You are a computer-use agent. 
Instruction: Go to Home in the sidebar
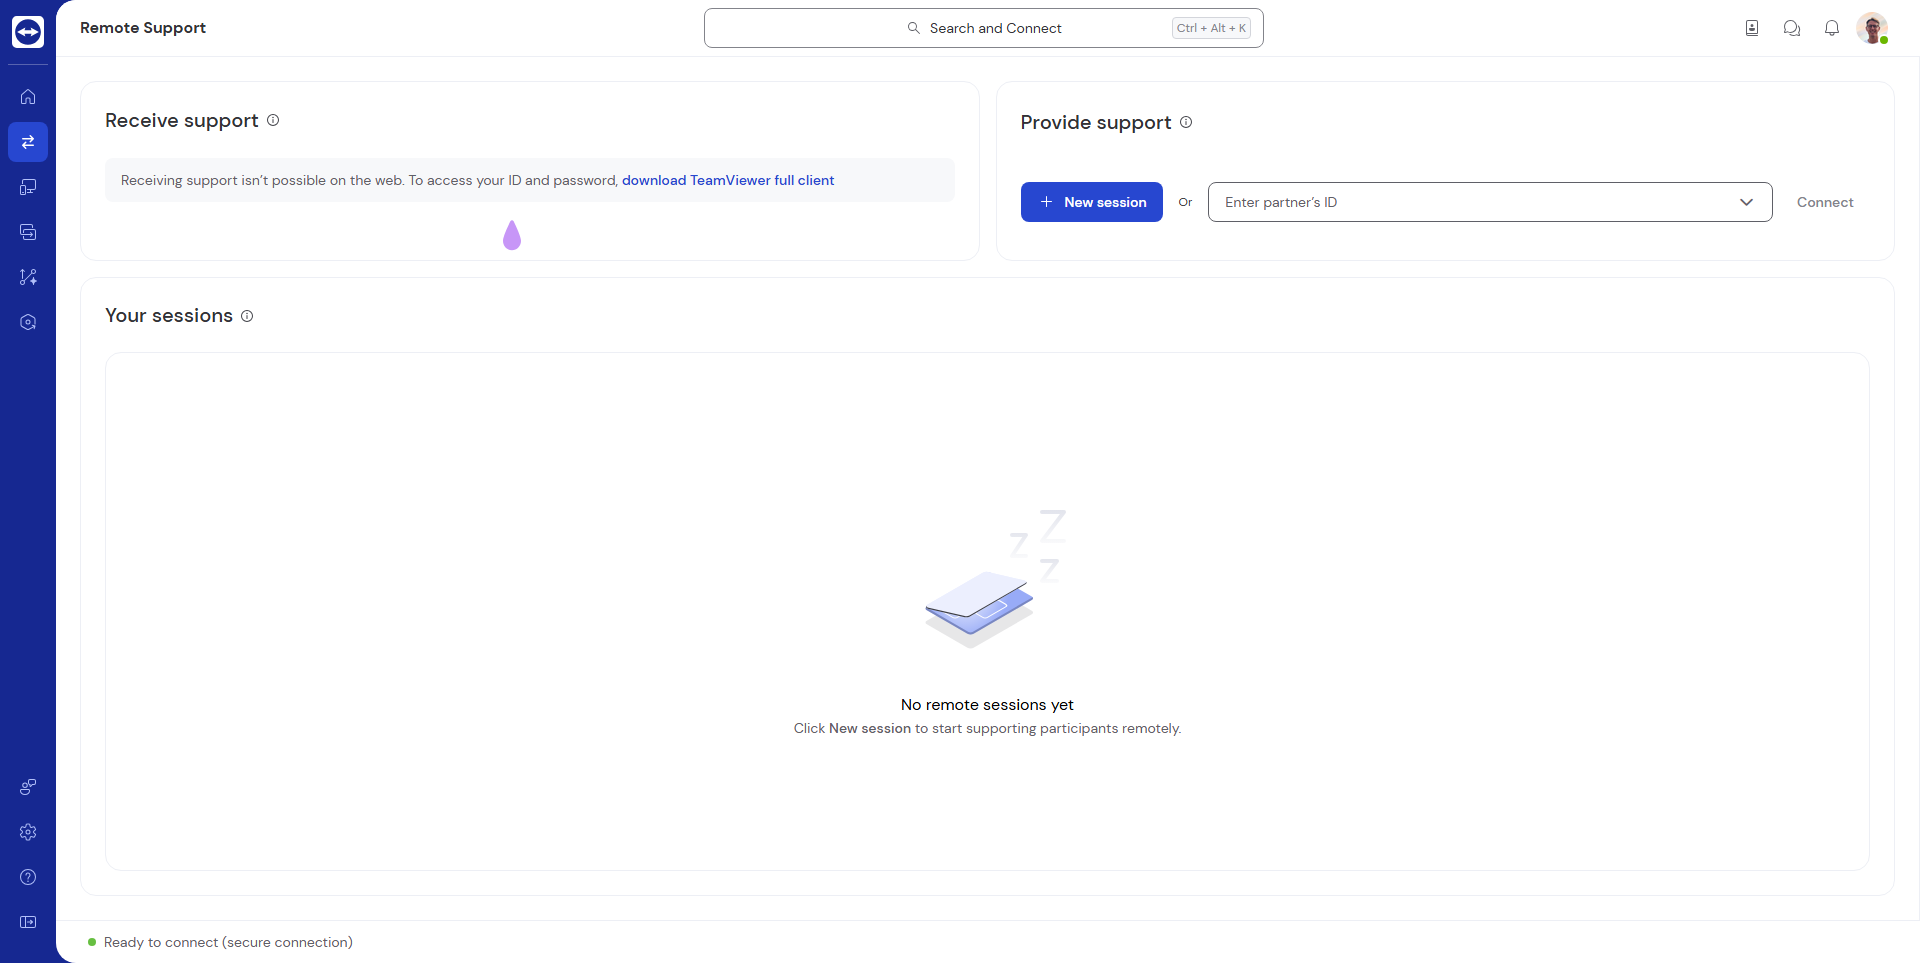[28, 97]
